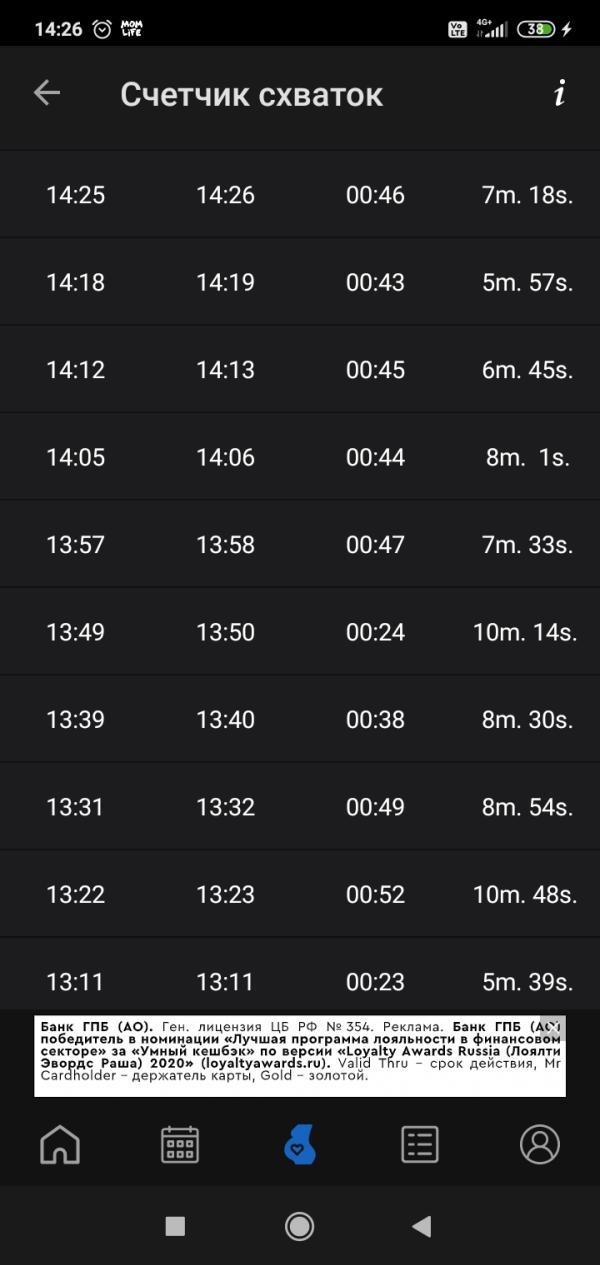The width and height of the screenshot is (600, 1265).
Task: Tap the Android back triangle button
Action: pos(421,1226)
